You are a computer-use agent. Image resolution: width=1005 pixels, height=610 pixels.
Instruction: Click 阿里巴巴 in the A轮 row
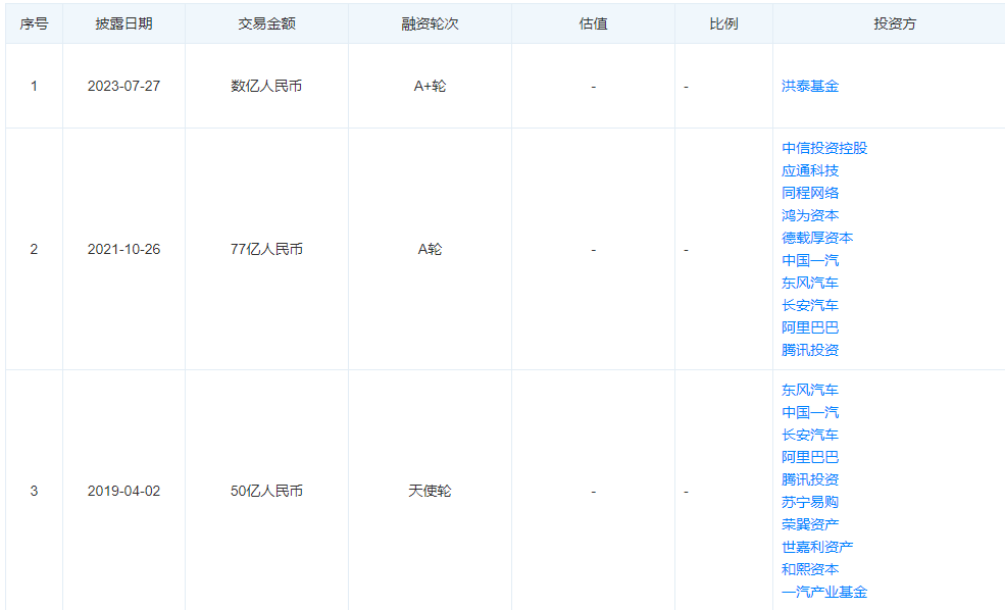pyautogui.click(x=810, y=327)
